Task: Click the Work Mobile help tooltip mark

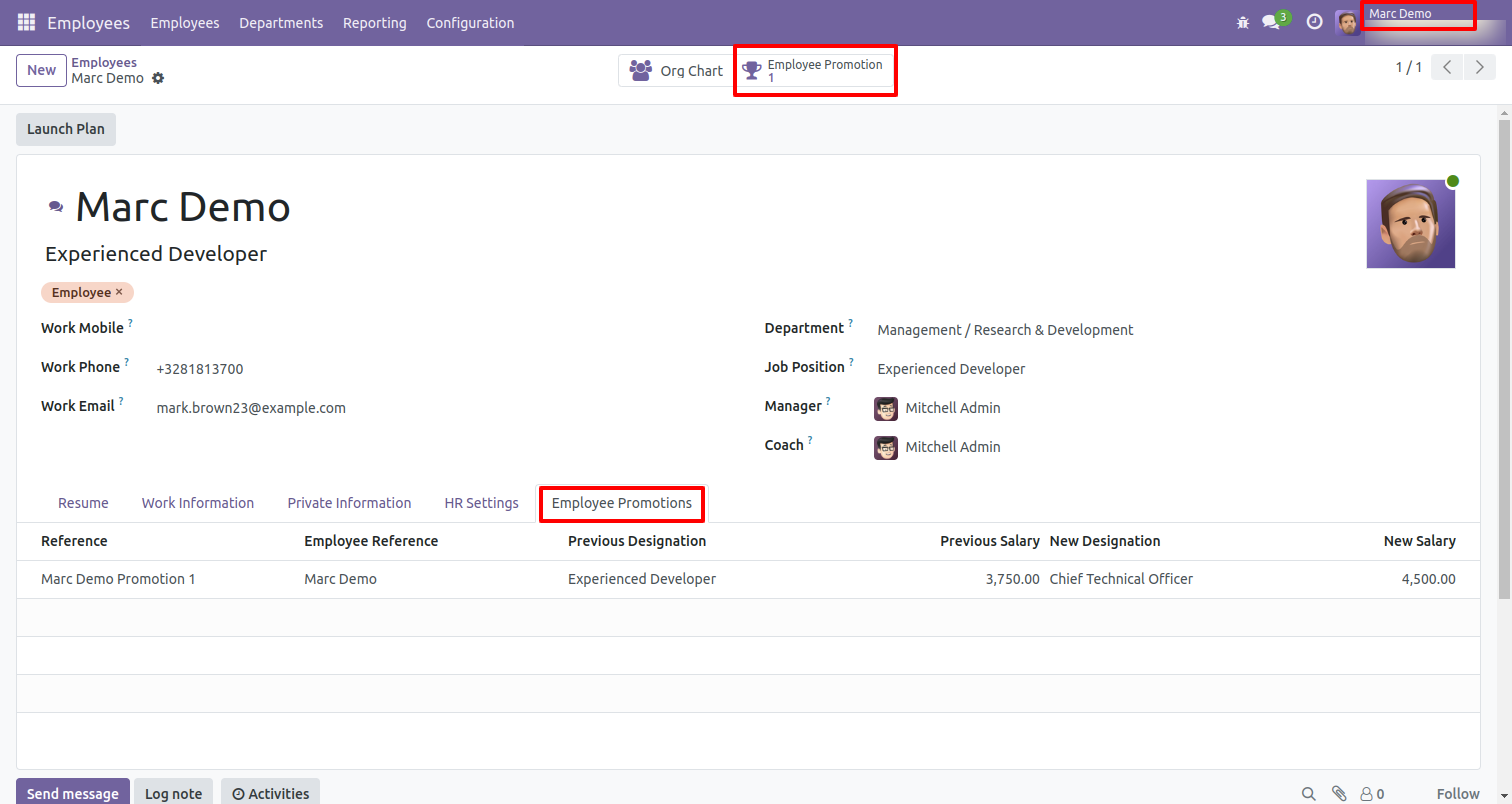Action: click(130, 323)
